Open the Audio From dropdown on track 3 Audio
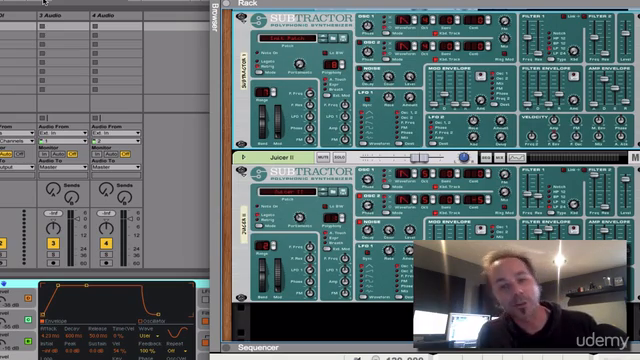This screenshot has width=640, height=360. click(x=63, y=133)
